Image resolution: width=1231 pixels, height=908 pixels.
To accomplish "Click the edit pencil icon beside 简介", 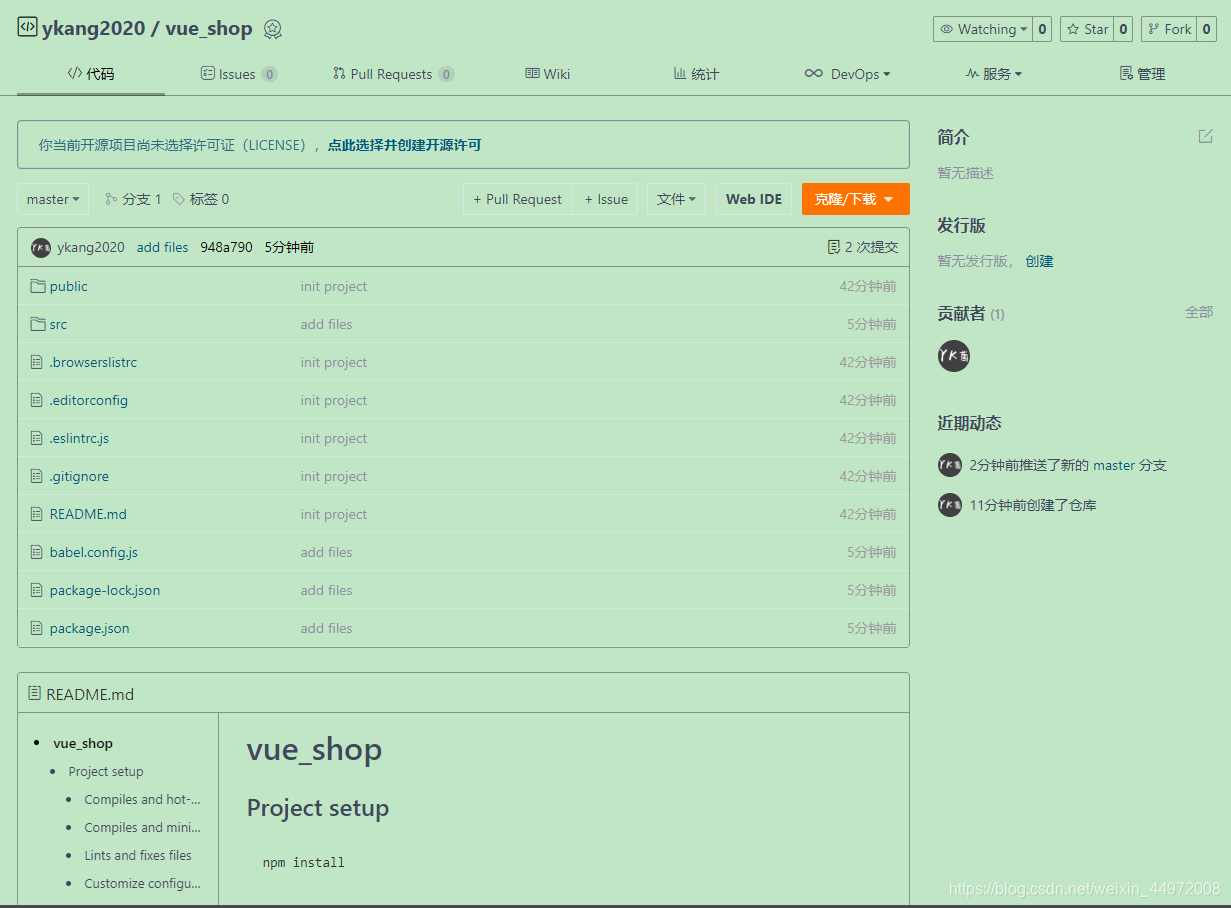I will [1206, 136].
